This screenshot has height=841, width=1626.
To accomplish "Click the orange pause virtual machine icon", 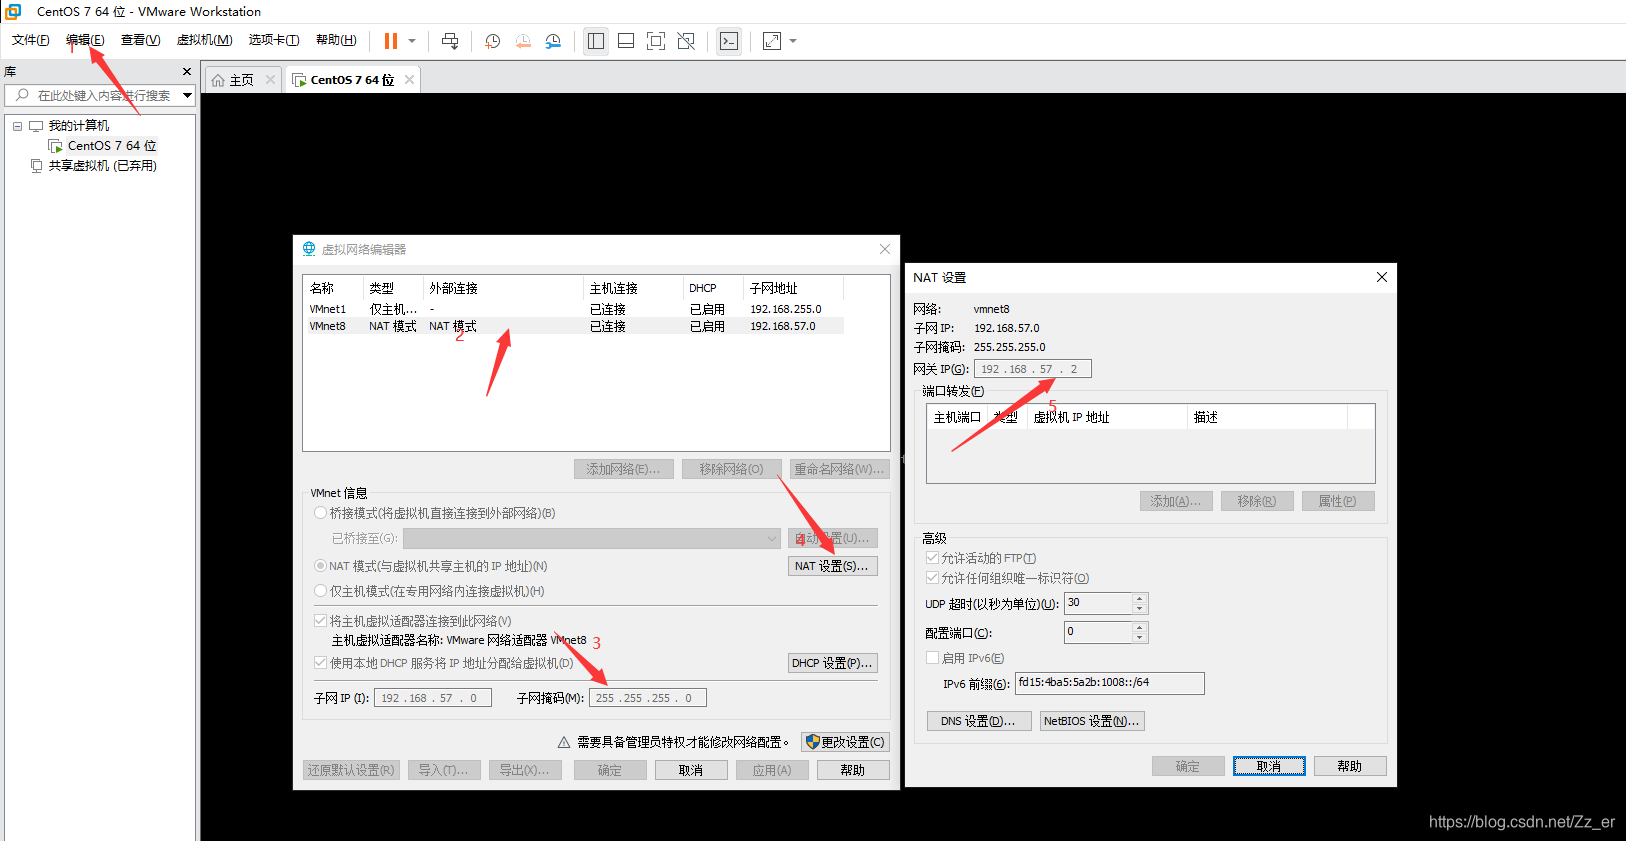I will [x=390, y=41].
